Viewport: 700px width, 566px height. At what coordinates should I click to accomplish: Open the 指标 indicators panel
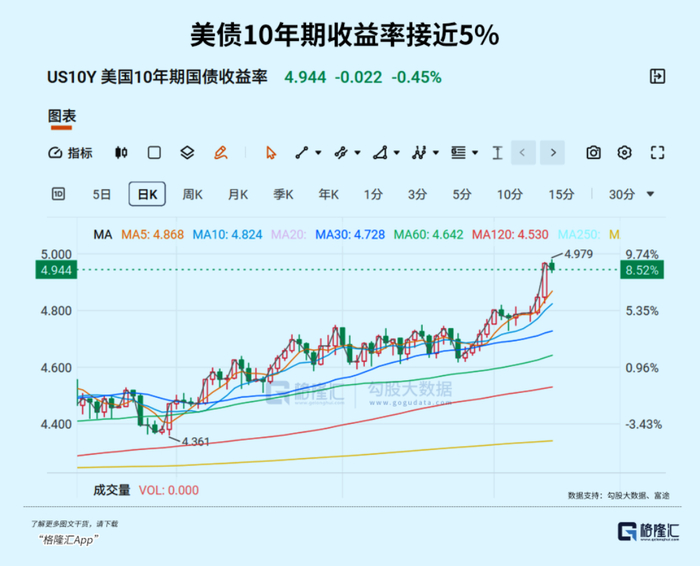click(70, 153)
